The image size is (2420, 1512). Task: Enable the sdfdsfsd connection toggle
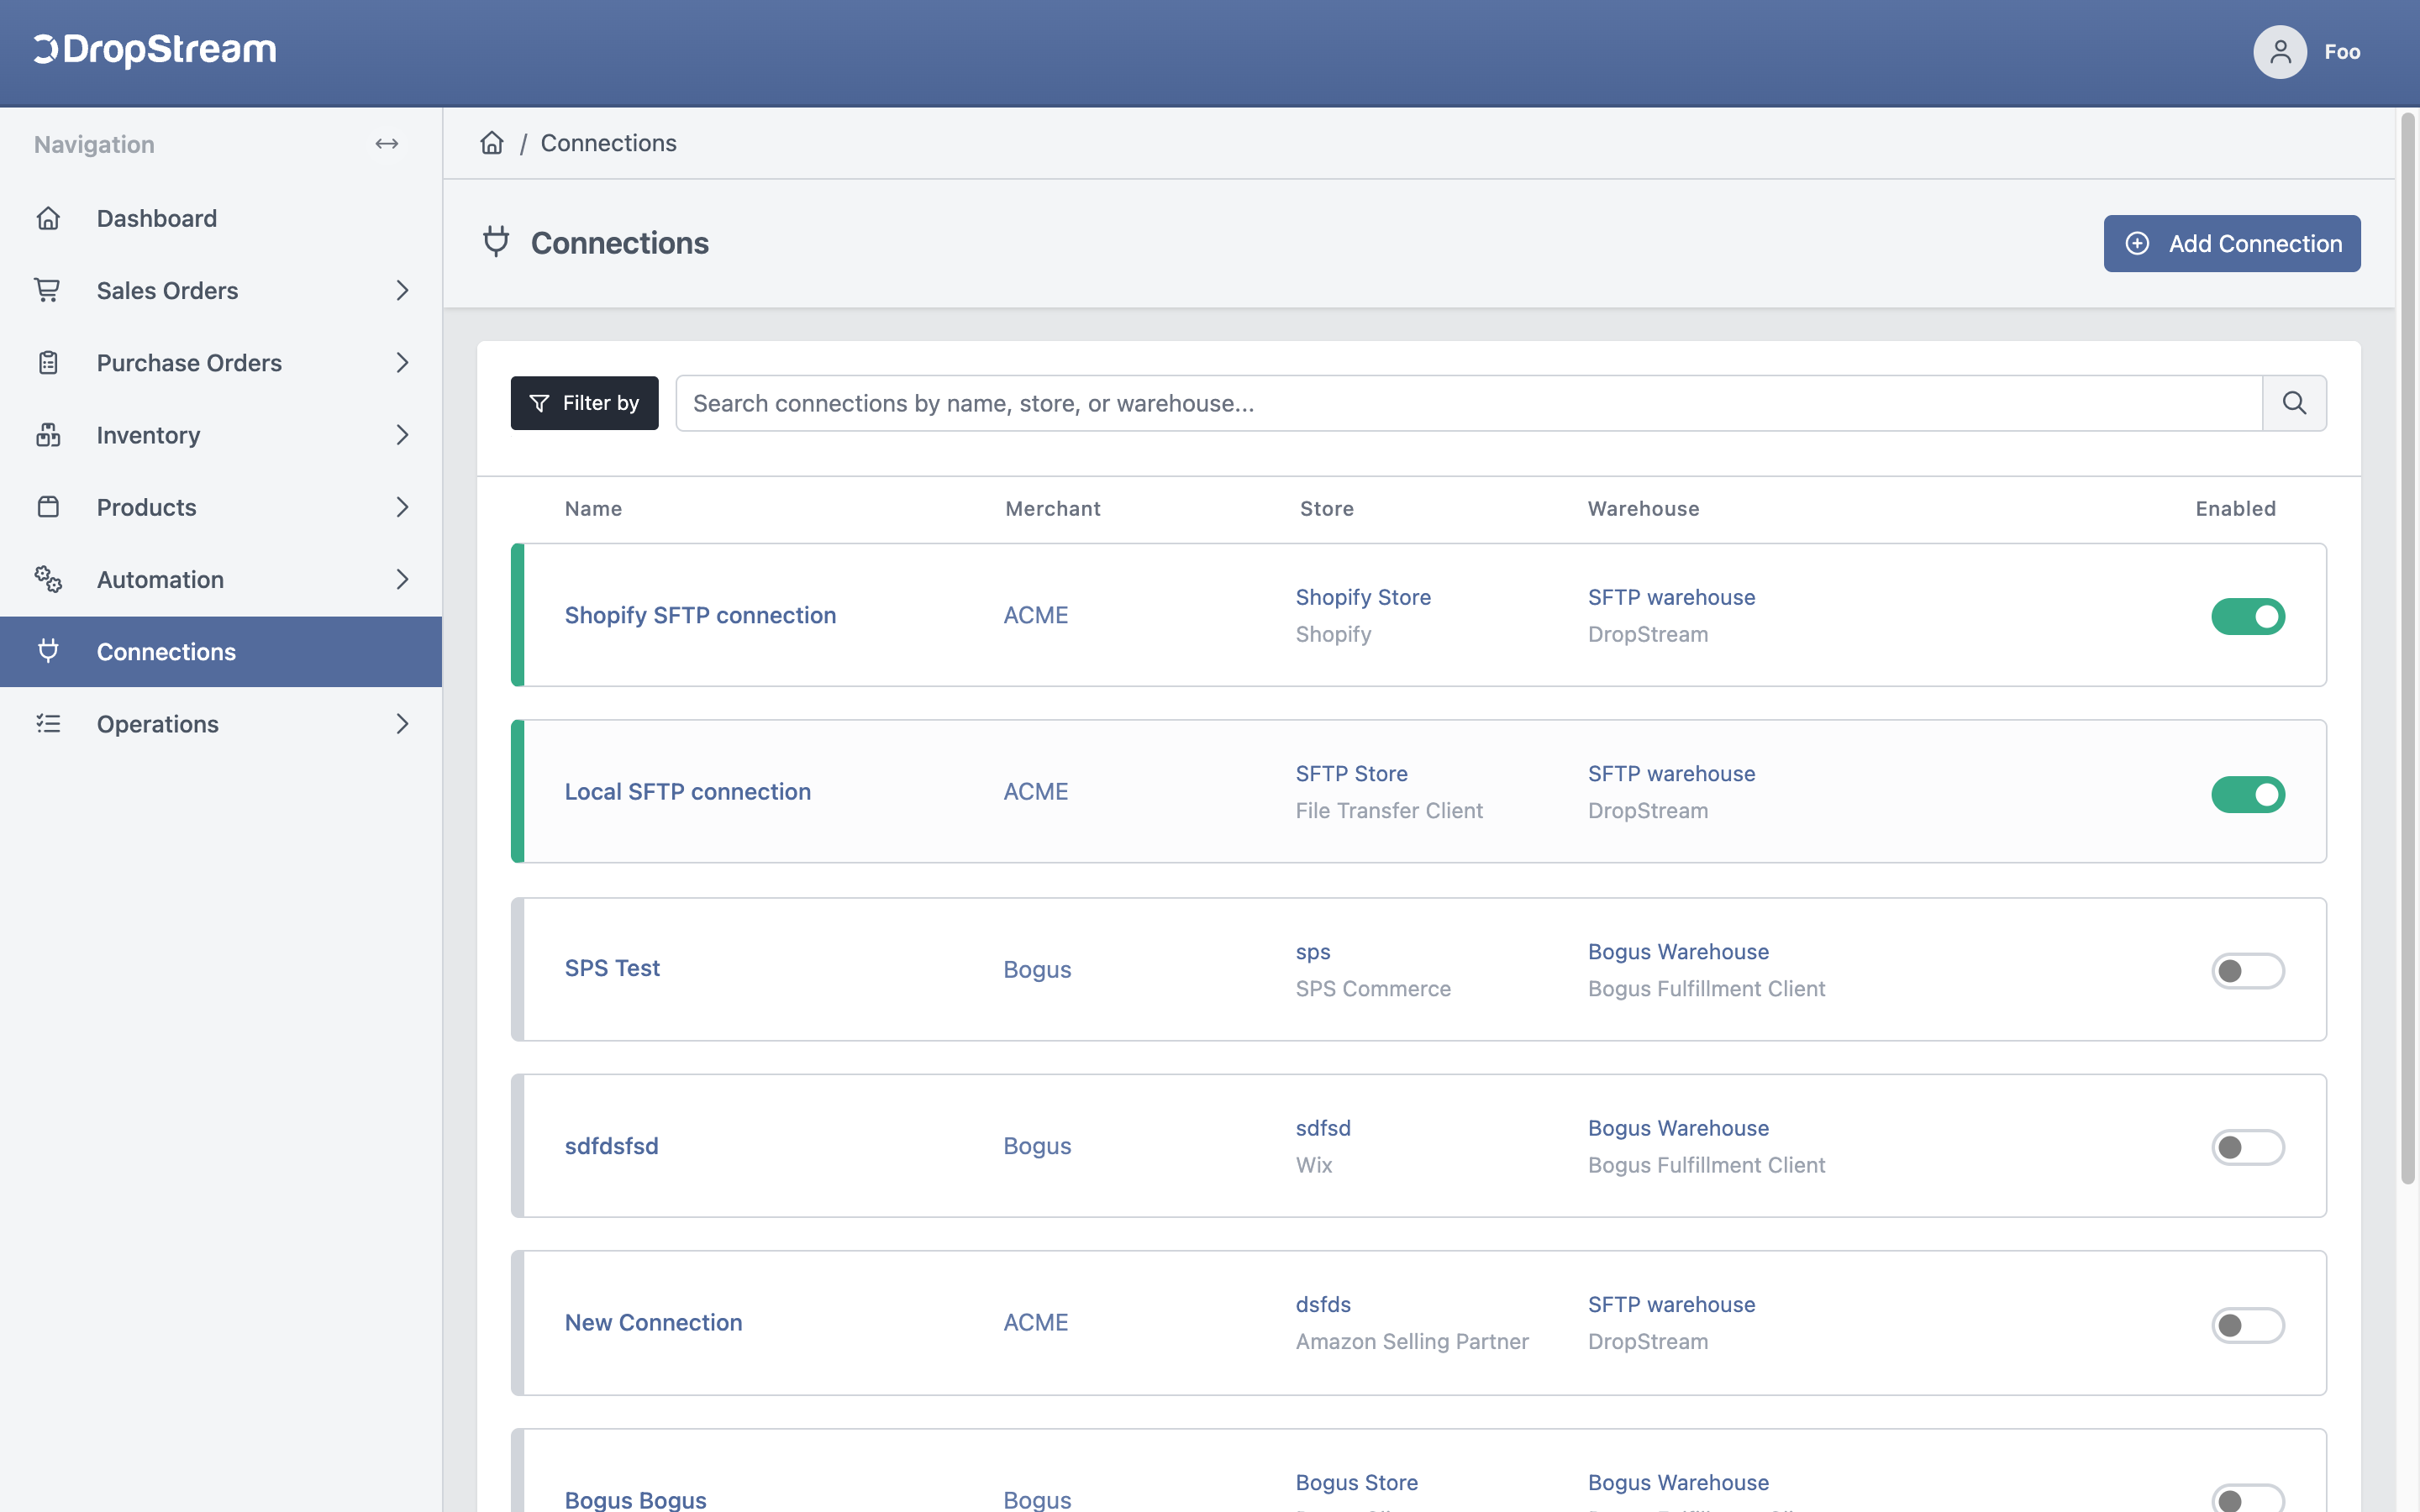tap(2248, 1147)
